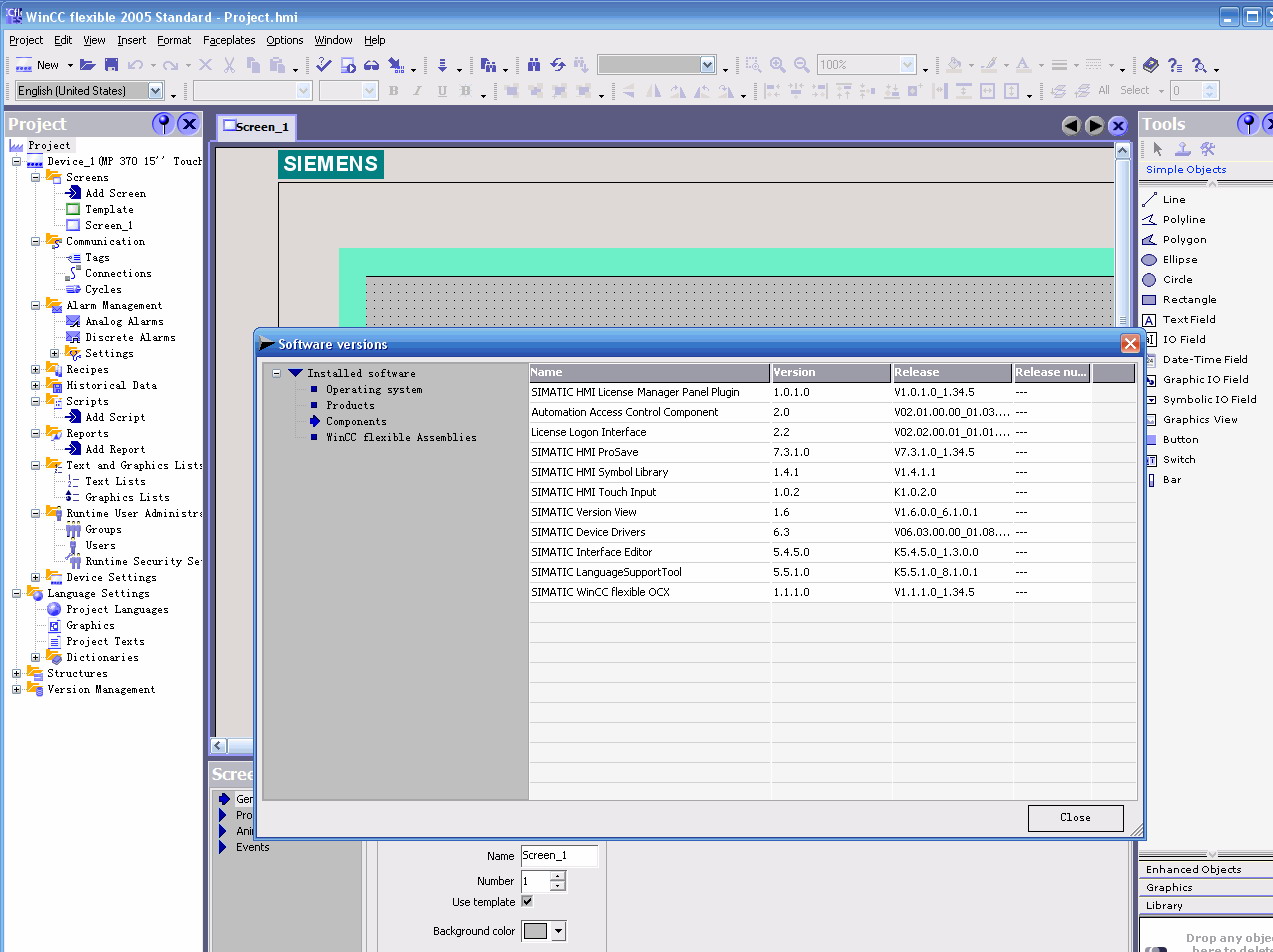Click the Version column header
Viewport: 1273px width, 952px height.
click(x=831, y=373)
